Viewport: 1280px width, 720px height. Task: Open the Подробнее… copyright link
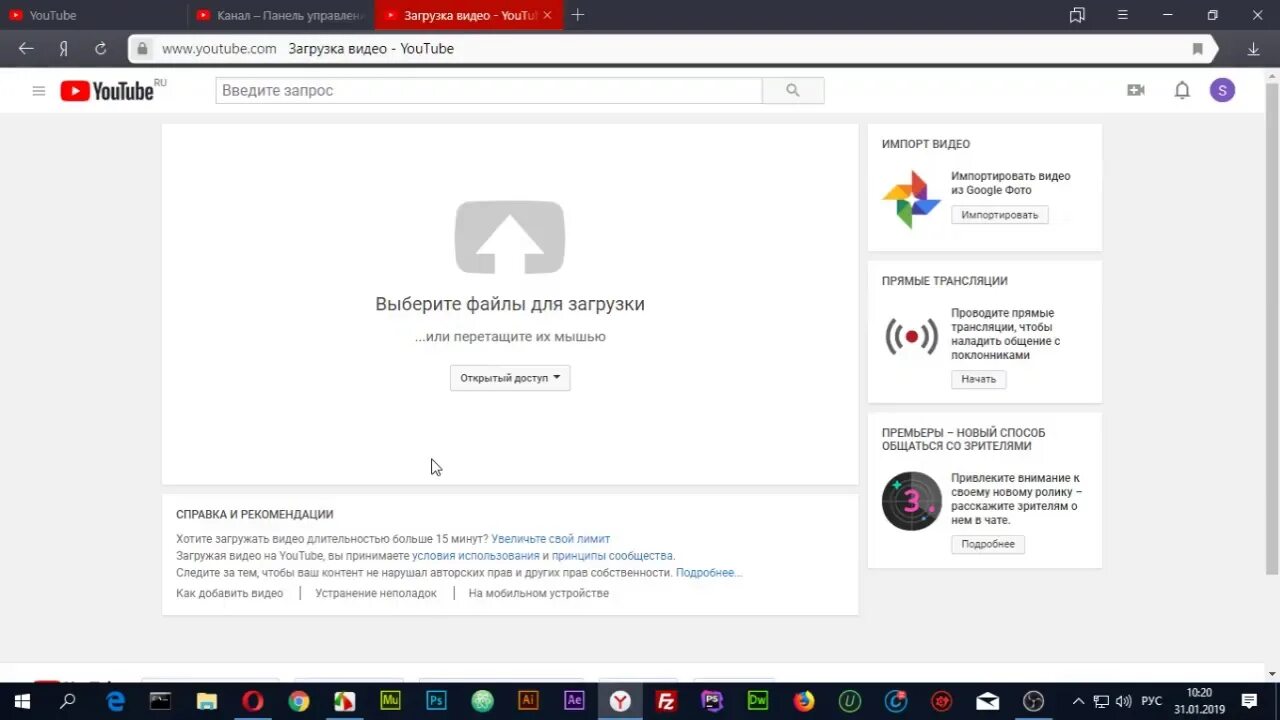[709, 573]
